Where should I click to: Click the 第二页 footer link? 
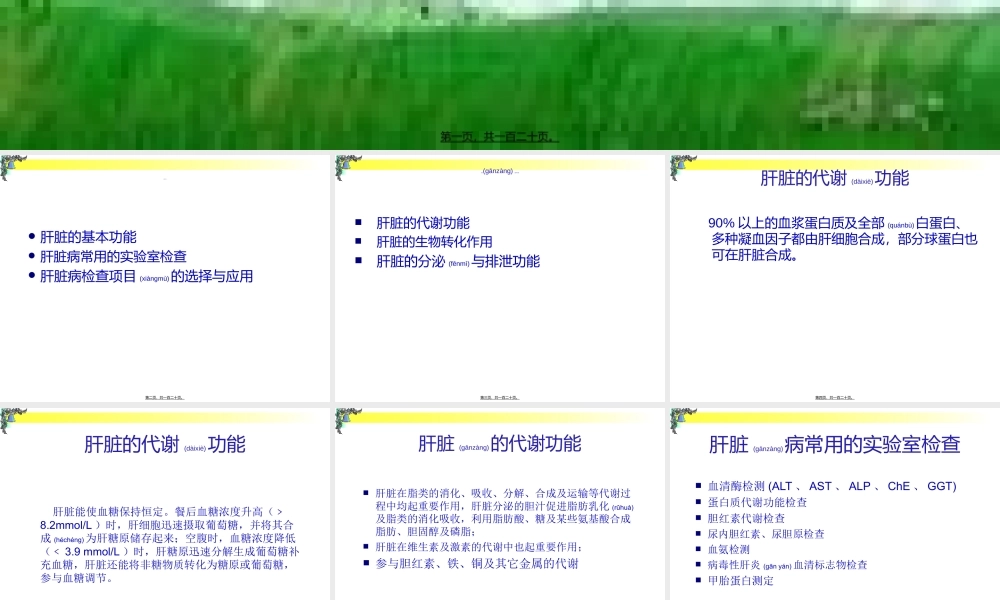pyautogui.click(x=166, y=396)
